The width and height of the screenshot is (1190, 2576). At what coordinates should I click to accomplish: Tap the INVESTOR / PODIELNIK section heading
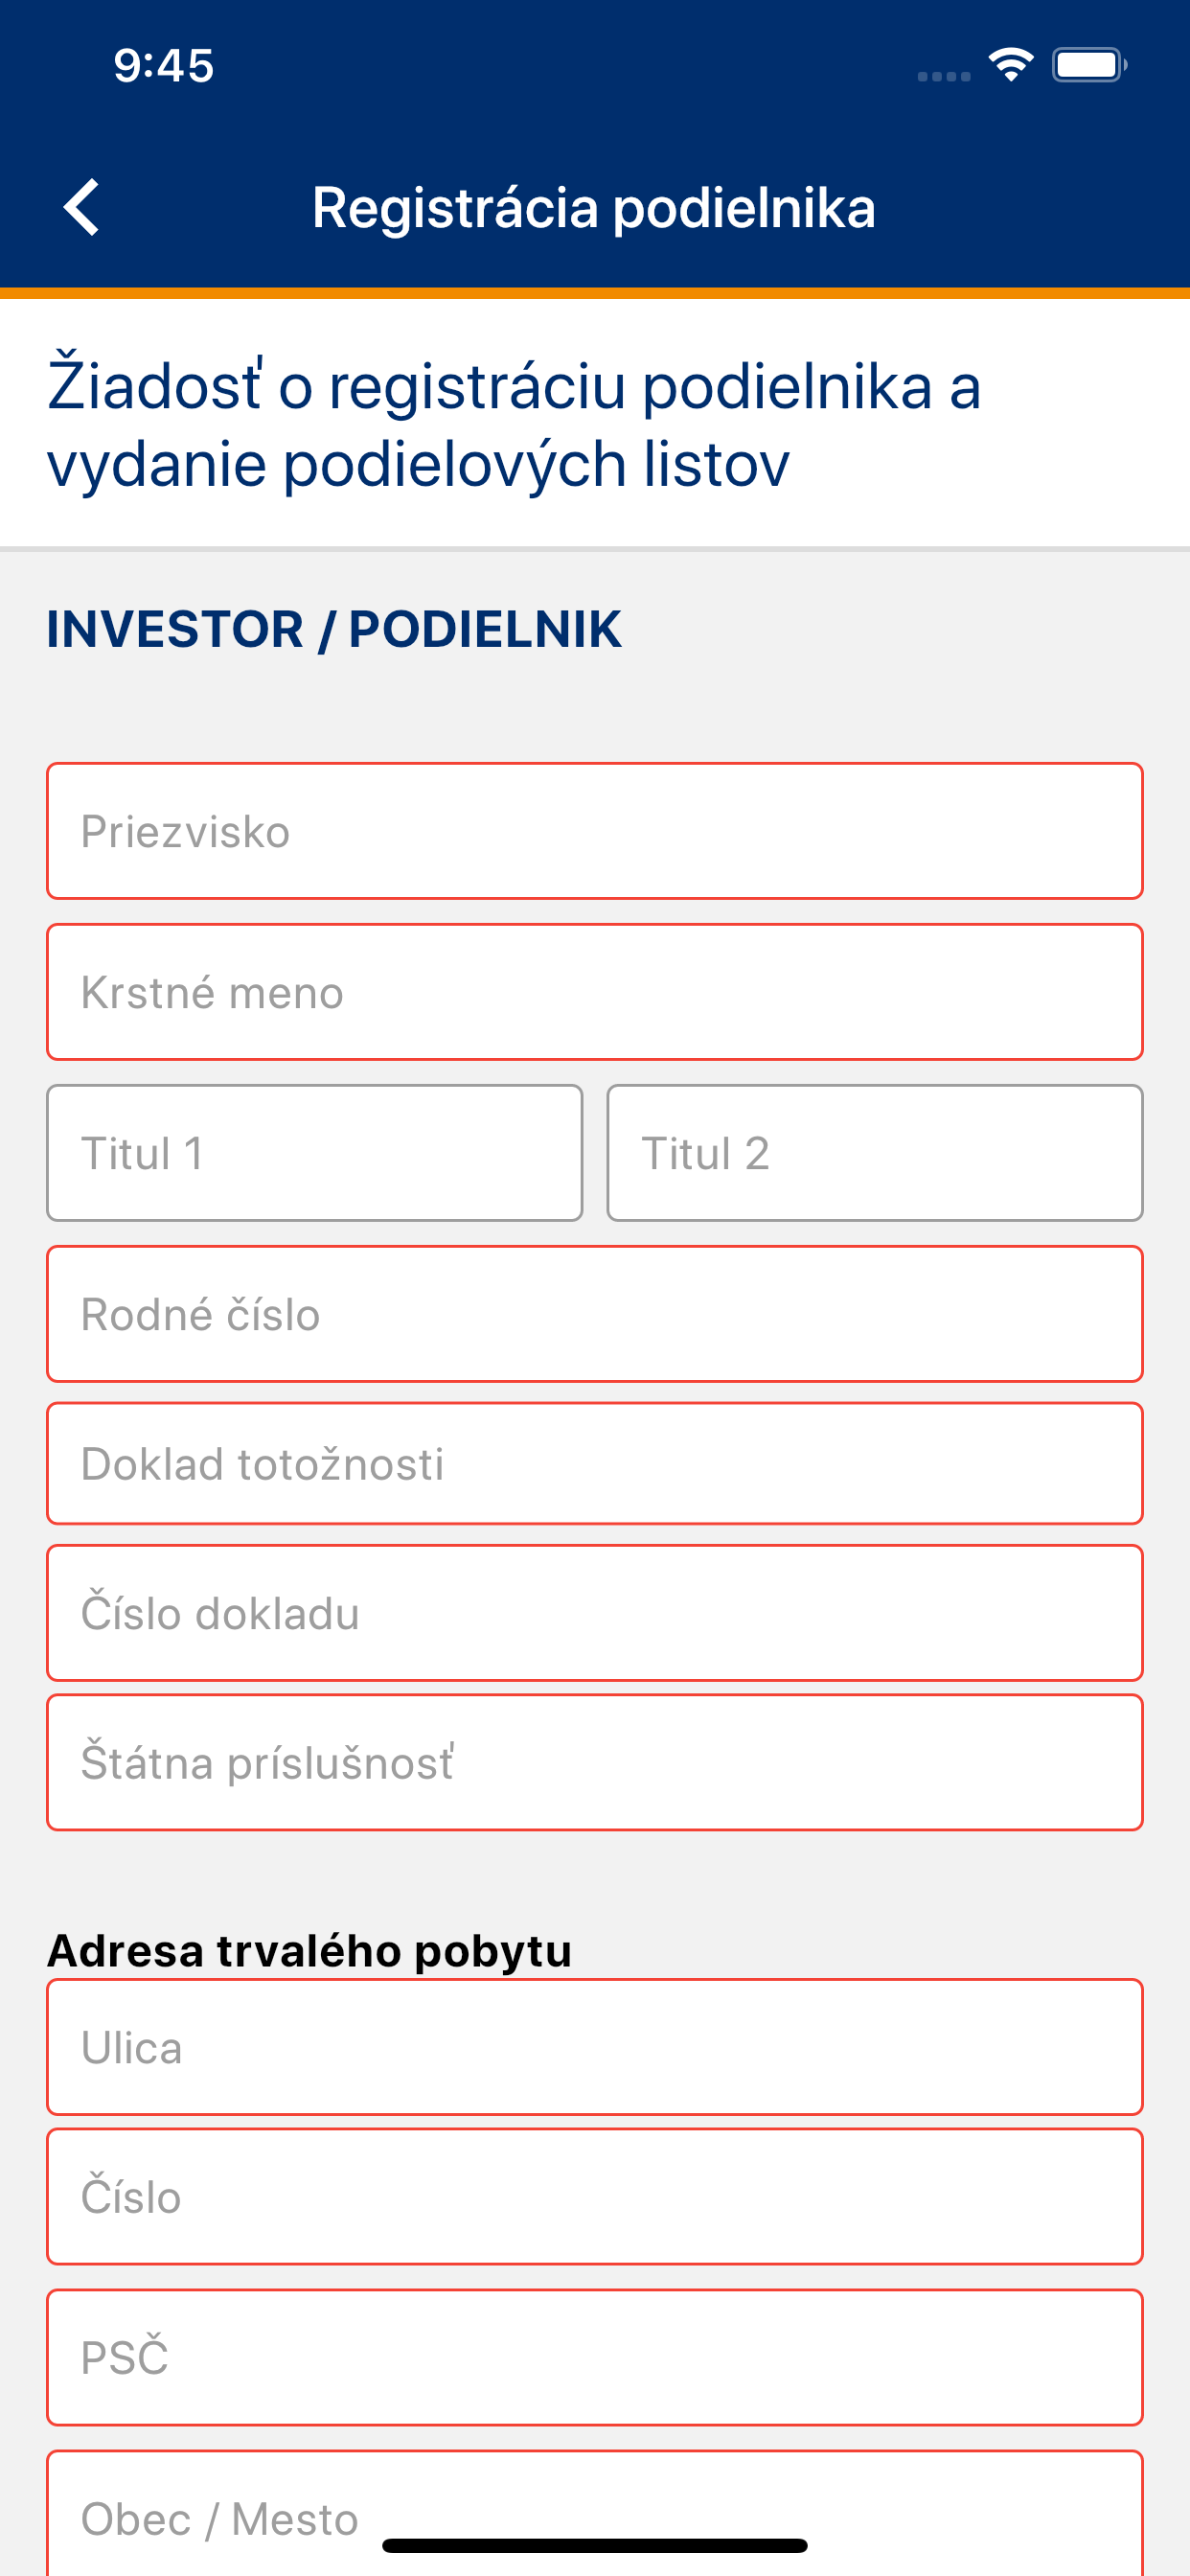[x=334, y=630]
